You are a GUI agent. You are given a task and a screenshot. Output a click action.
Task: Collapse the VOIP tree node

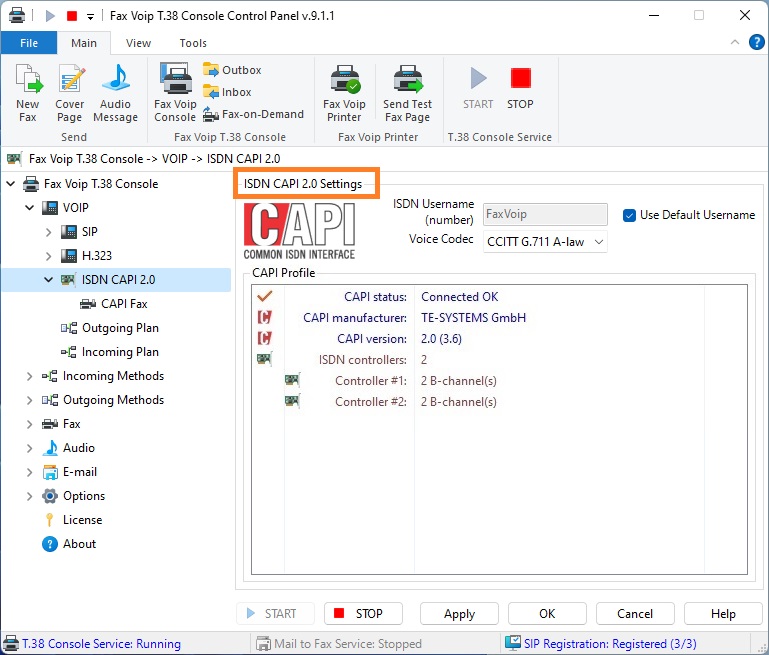[30, 208]
